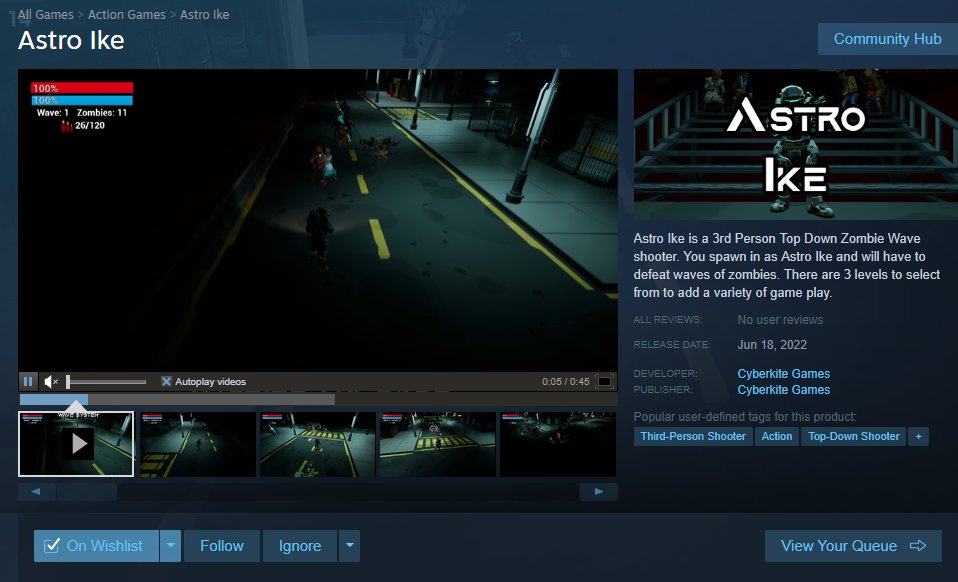The height and width of the screenshot is (582, 958).
Task: Click the right arrow of the thumbnail strip
Action: pyautogui.click(x=599, y=492)
